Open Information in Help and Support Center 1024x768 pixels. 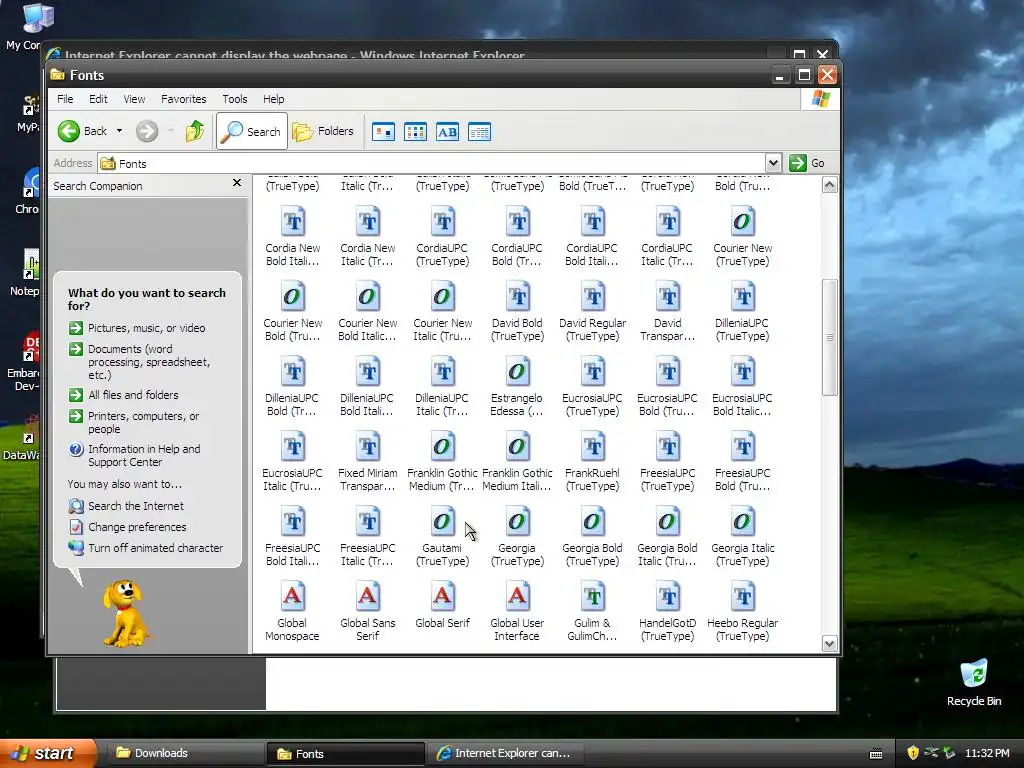(x=144, y=455)
